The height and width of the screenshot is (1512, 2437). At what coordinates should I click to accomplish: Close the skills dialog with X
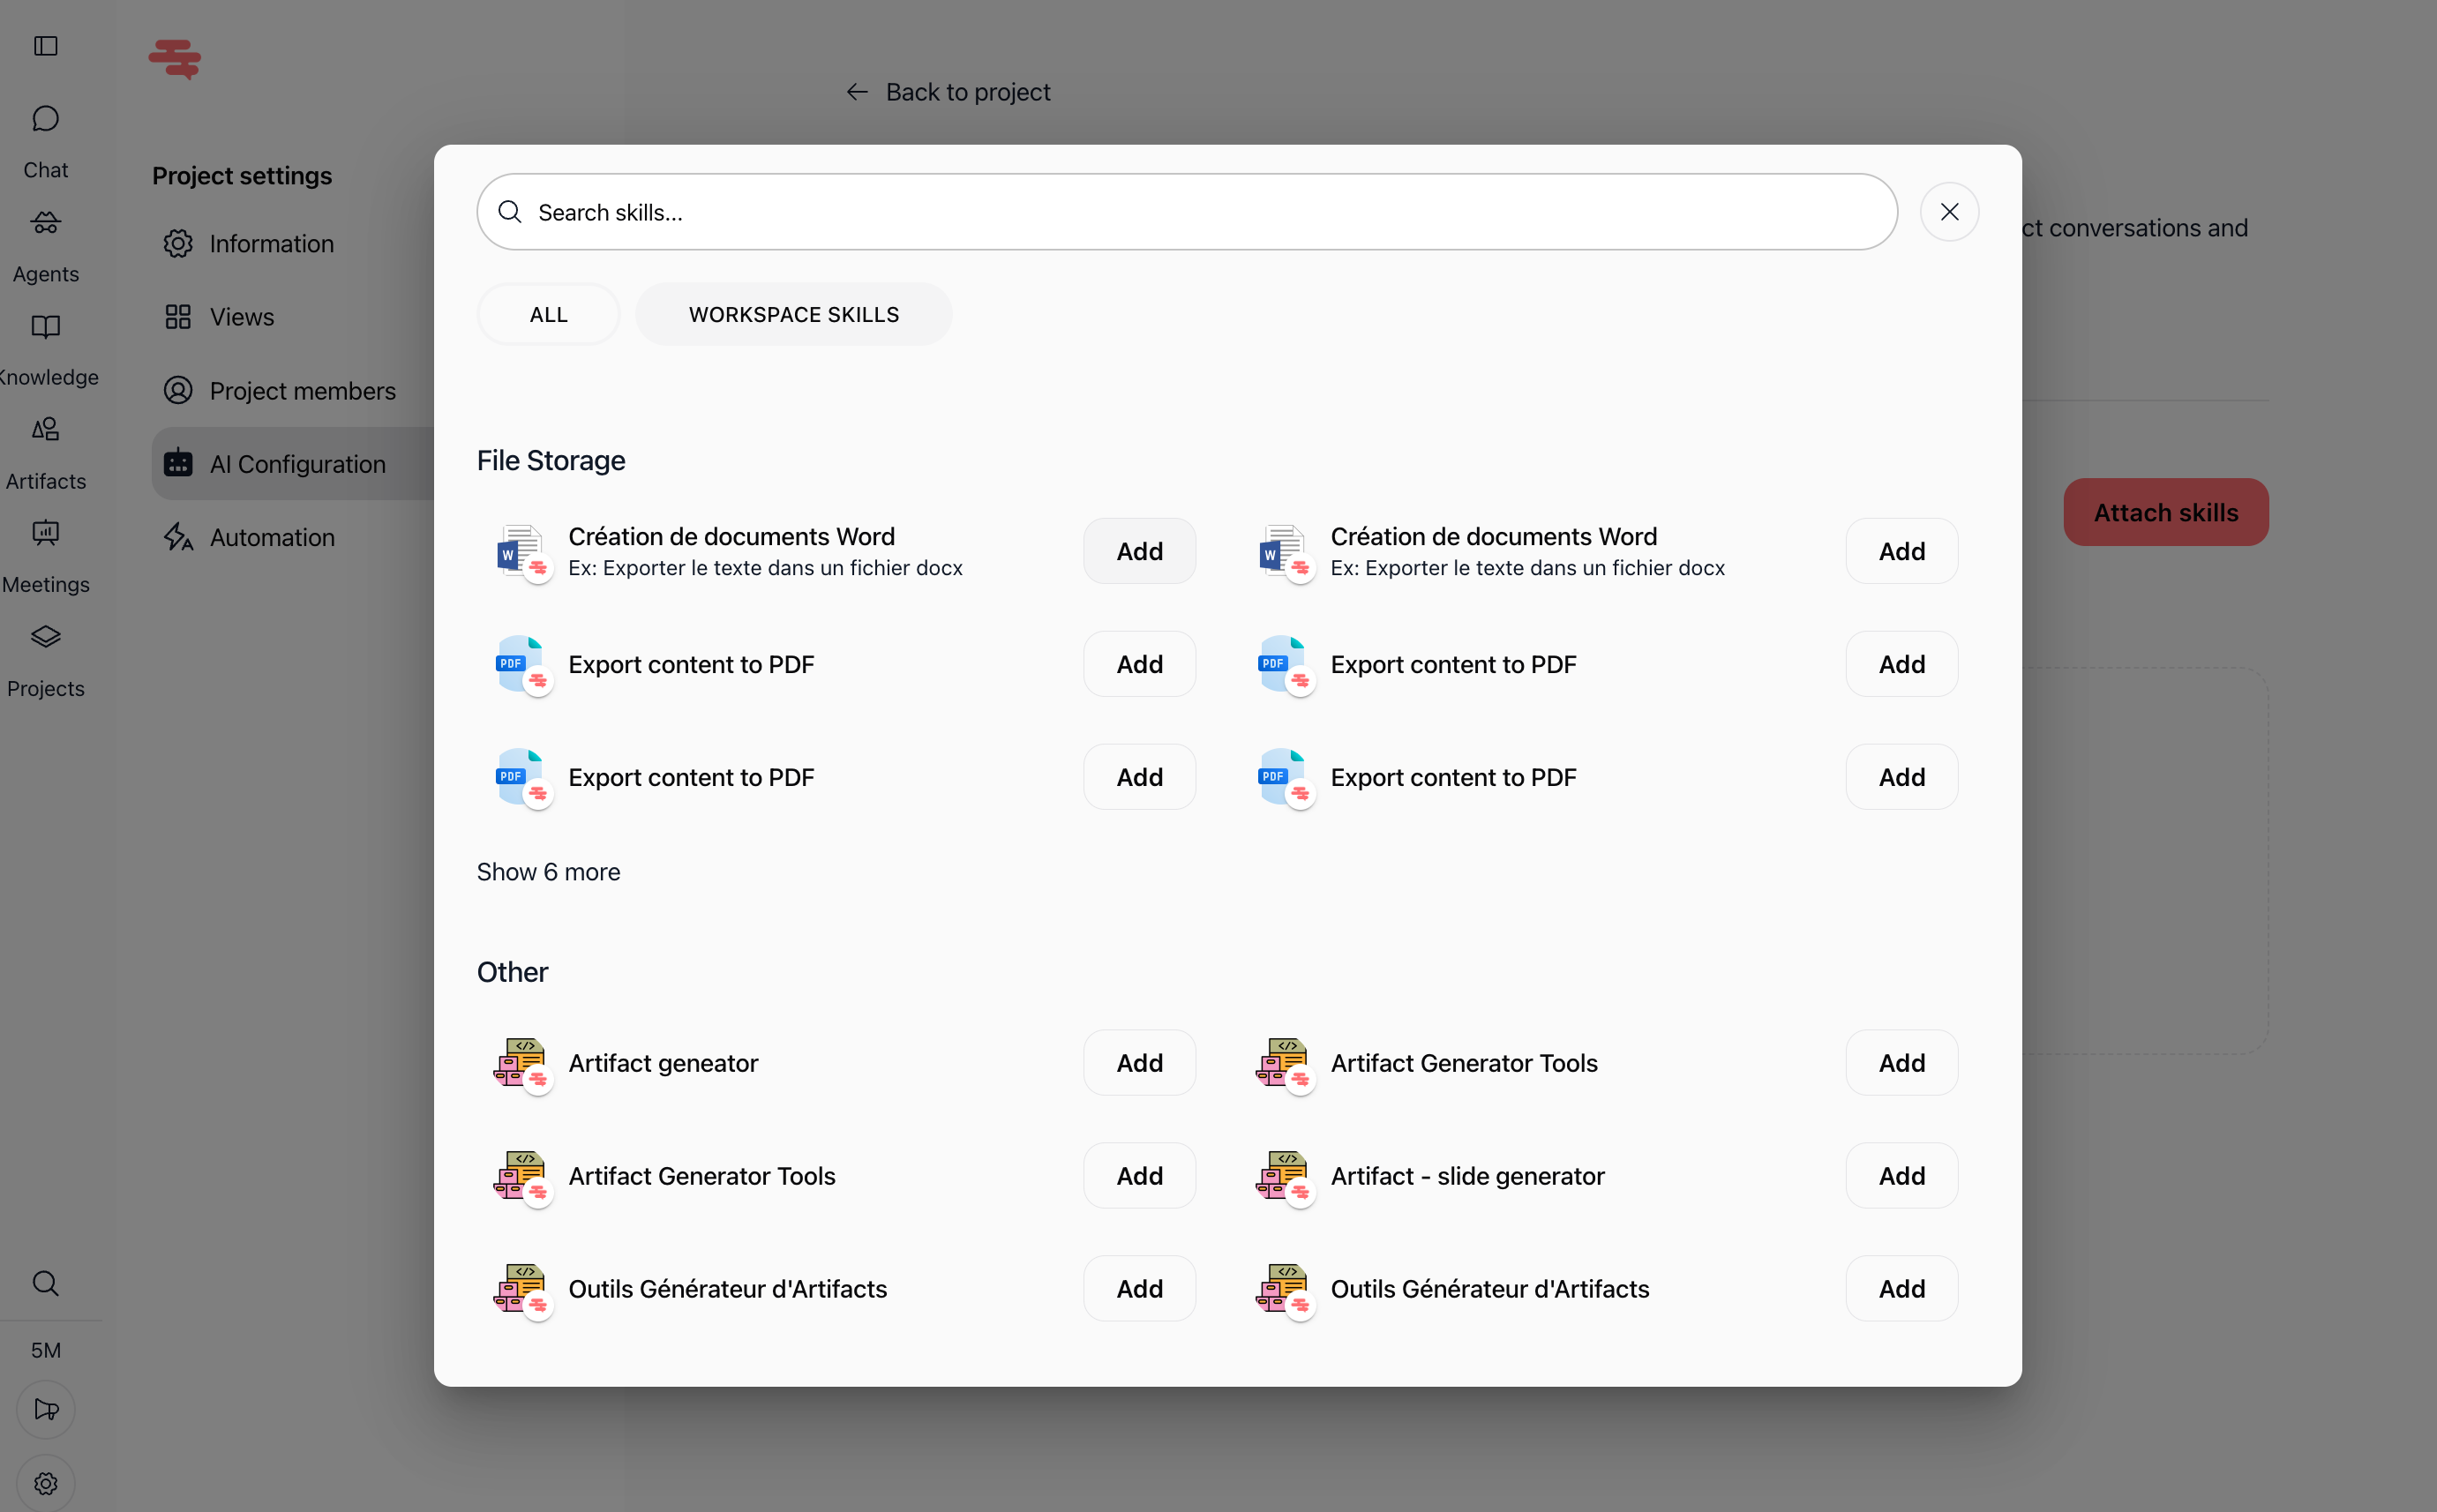coord(1949,212)
